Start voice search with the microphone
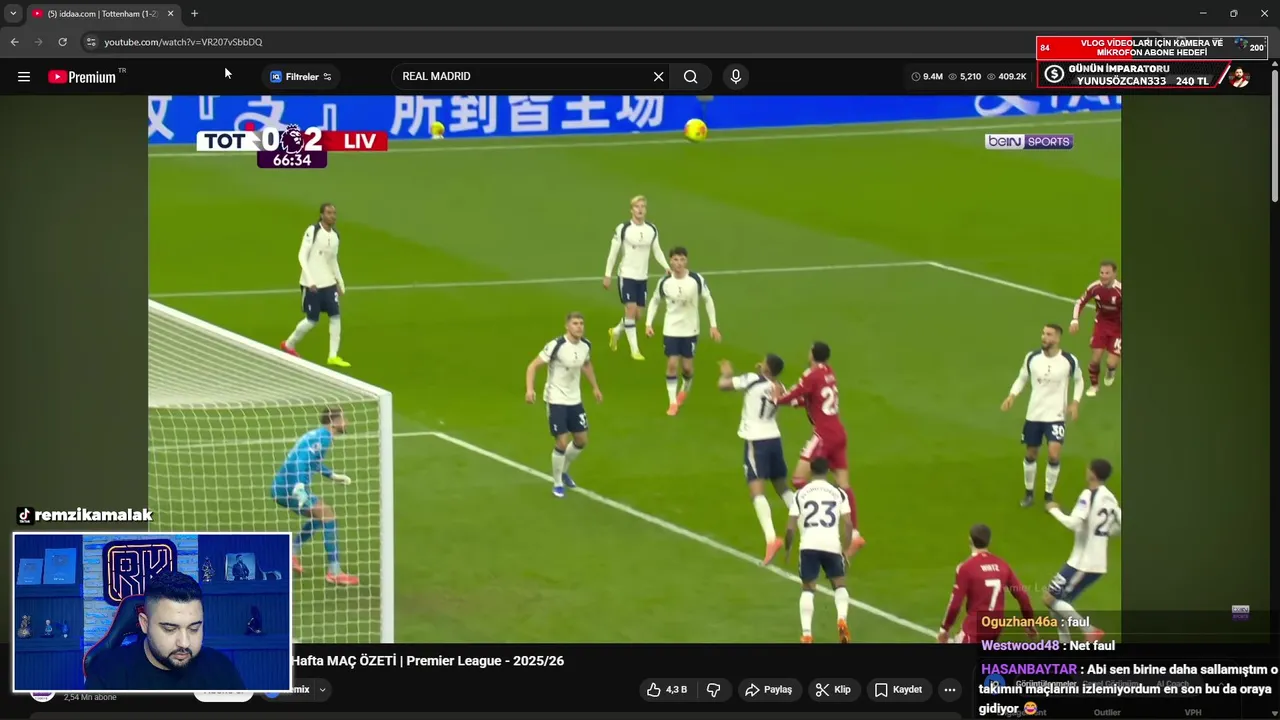This screenshot has width=1280, height=720. [736, 77]
